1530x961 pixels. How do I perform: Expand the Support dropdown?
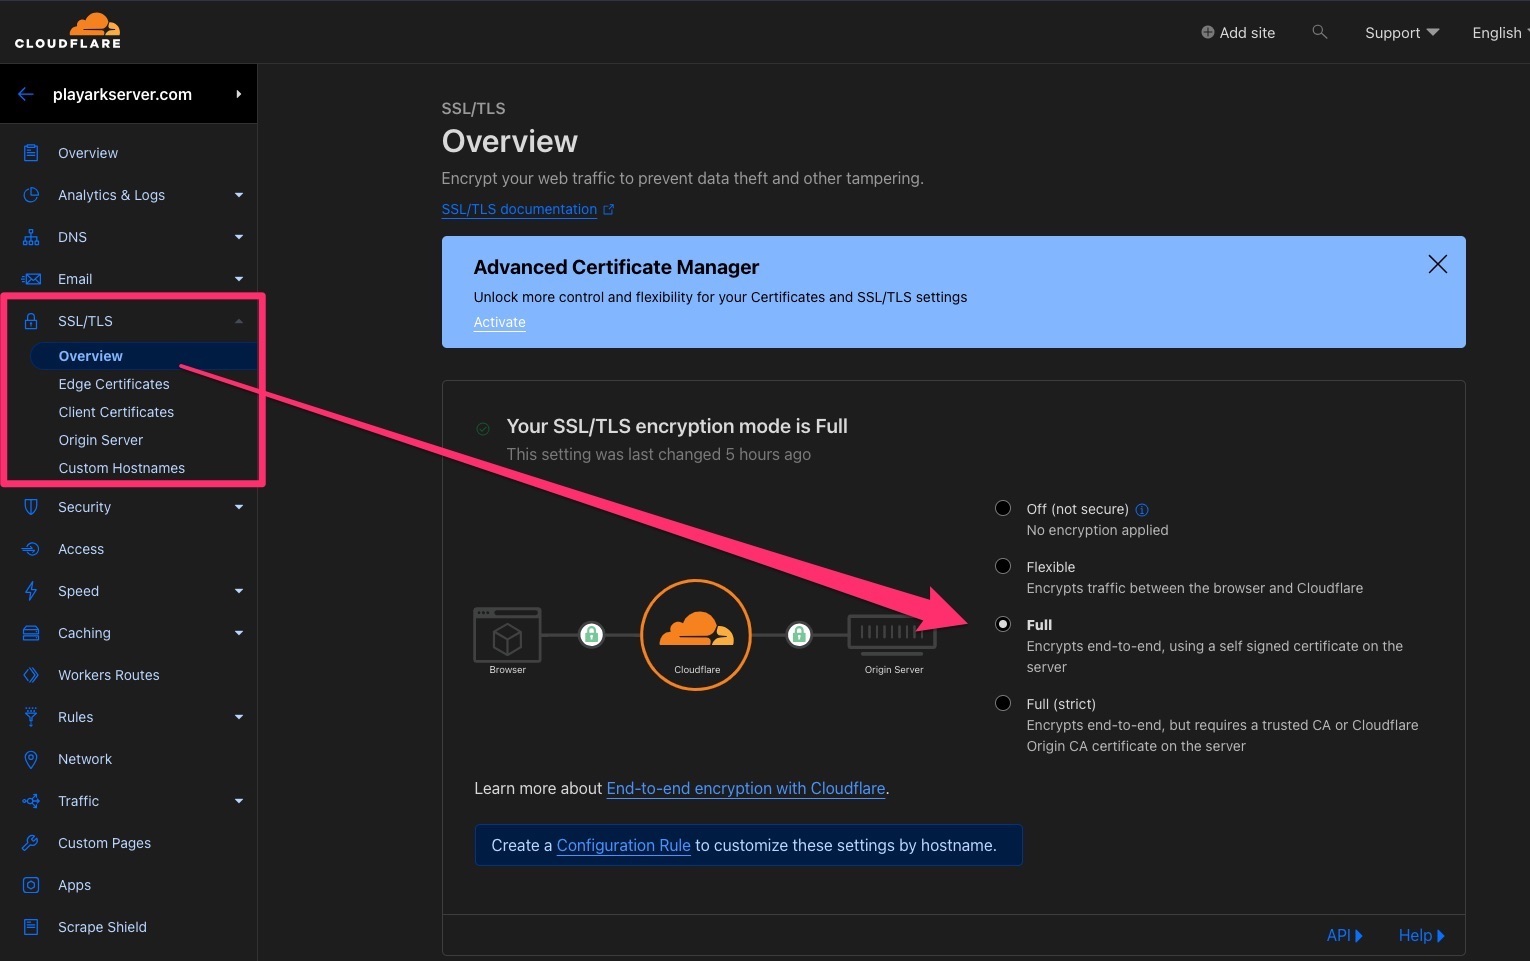tap(1400, 32)
